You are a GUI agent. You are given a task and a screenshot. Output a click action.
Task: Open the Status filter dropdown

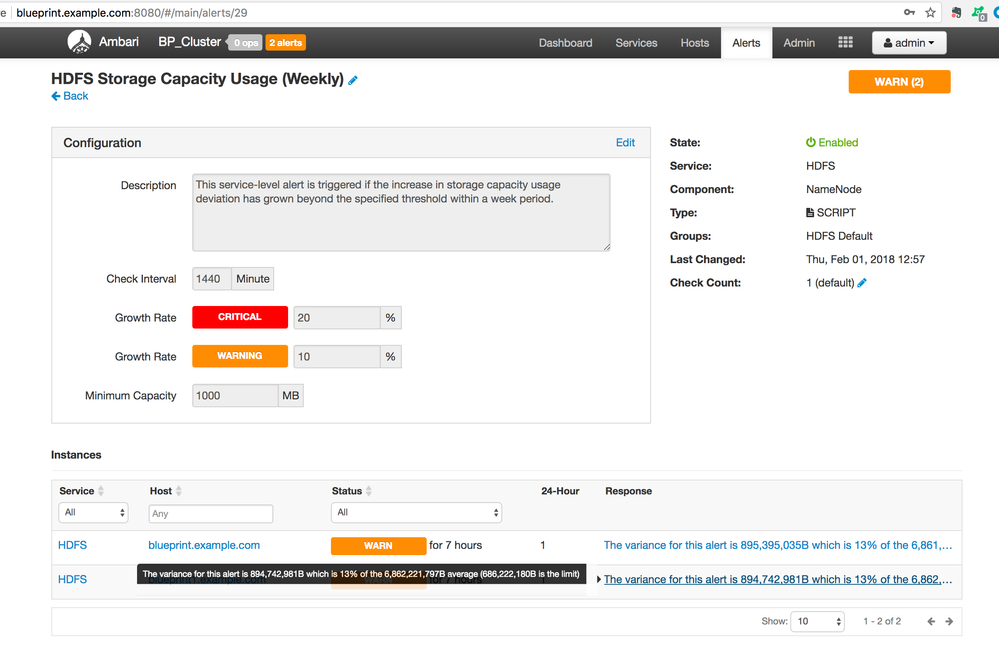(x=416, y=513)
